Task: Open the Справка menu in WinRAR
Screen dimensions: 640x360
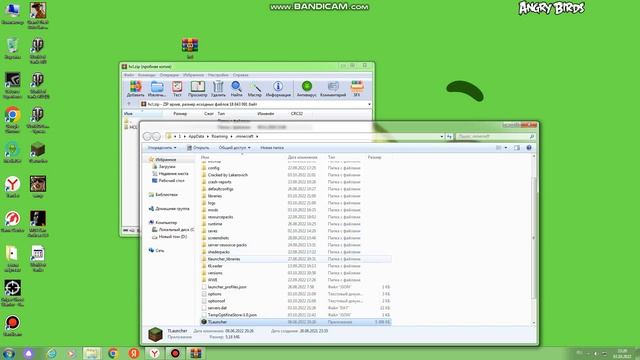Action: [x=240, y=75]
